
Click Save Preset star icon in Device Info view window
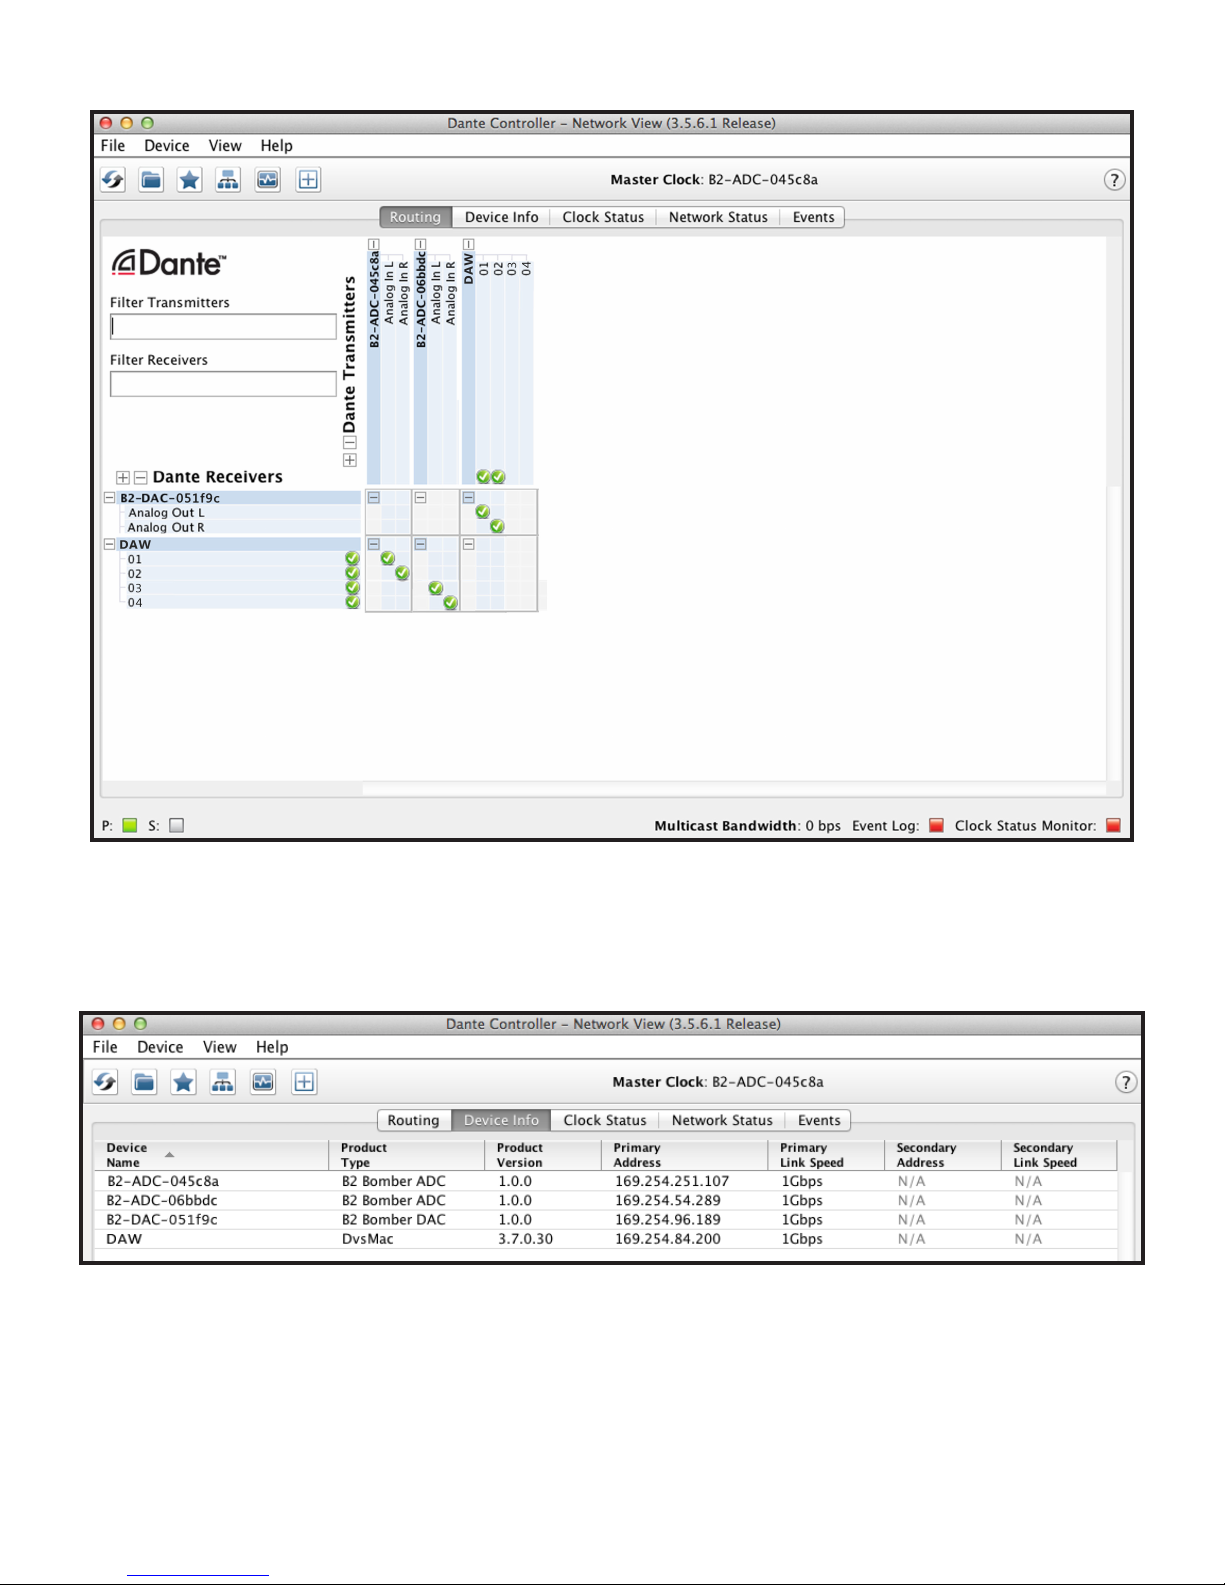[x=183, y=1082]
